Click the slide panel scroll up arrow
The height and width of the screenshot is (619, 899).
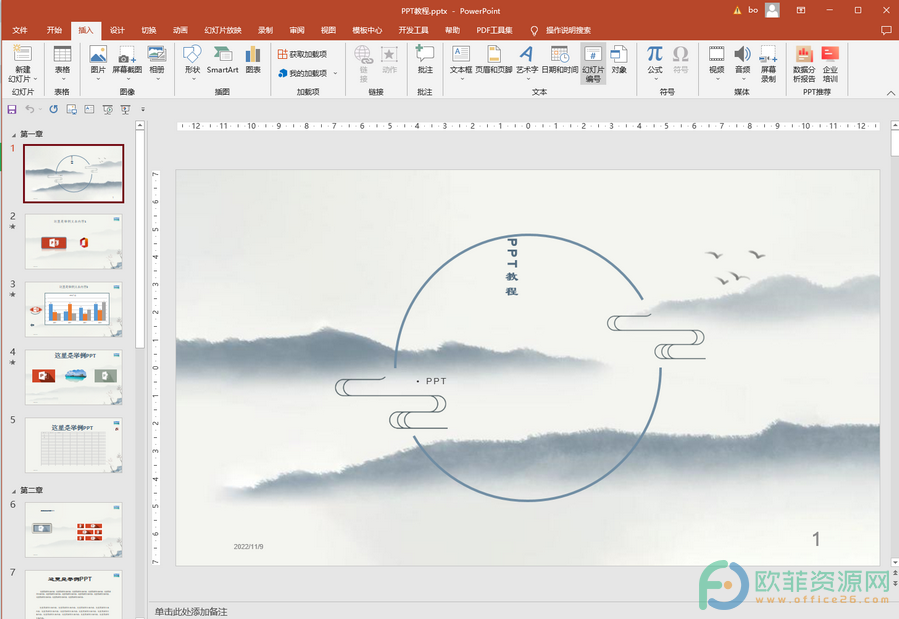(140, 125)
